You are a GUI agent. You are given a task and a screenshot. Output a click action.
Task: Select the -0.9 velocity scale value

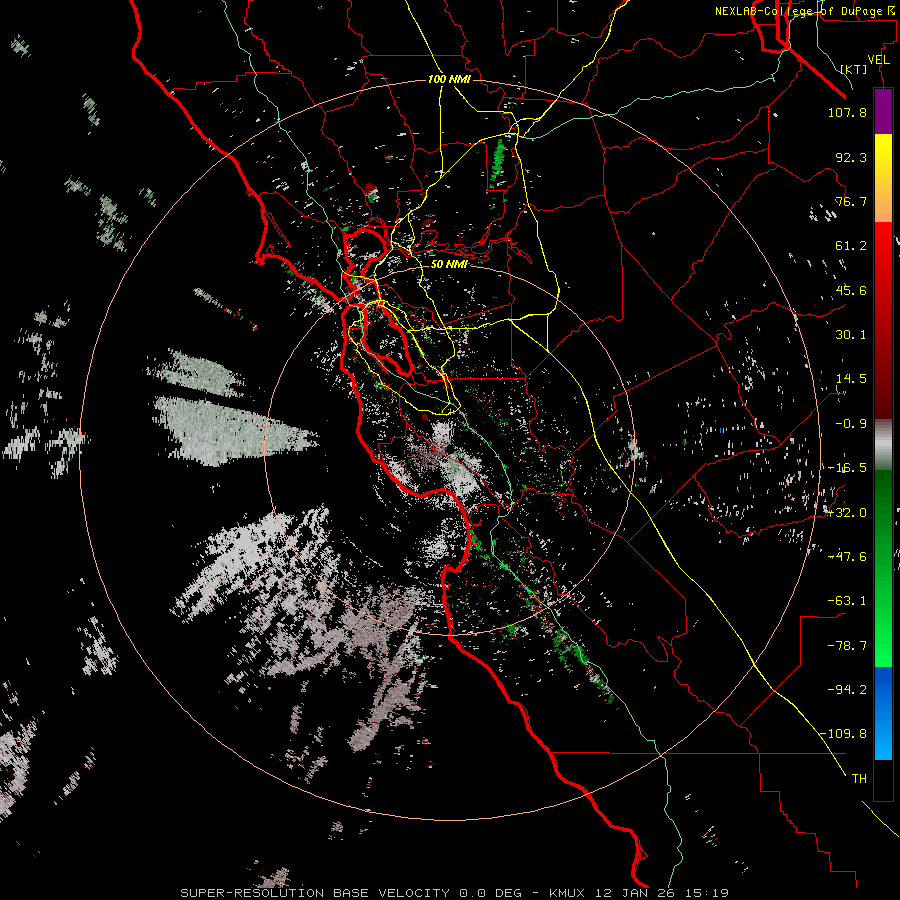click(851, 424)
